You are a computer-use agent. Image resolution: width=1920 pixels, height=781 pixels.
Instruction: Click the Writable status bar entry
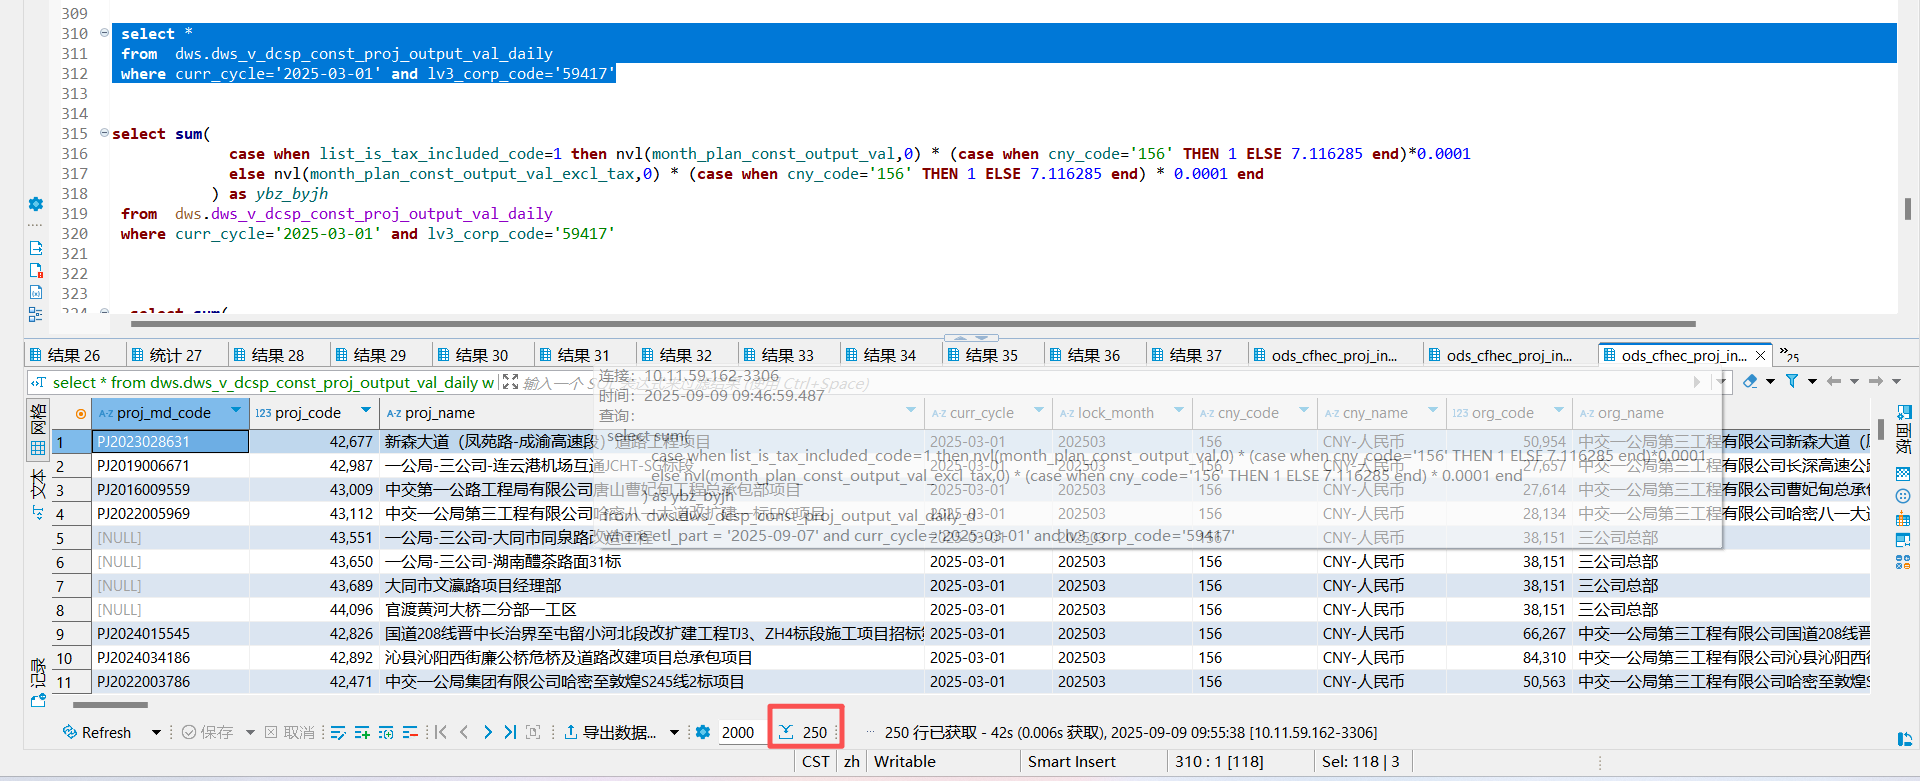905,762
